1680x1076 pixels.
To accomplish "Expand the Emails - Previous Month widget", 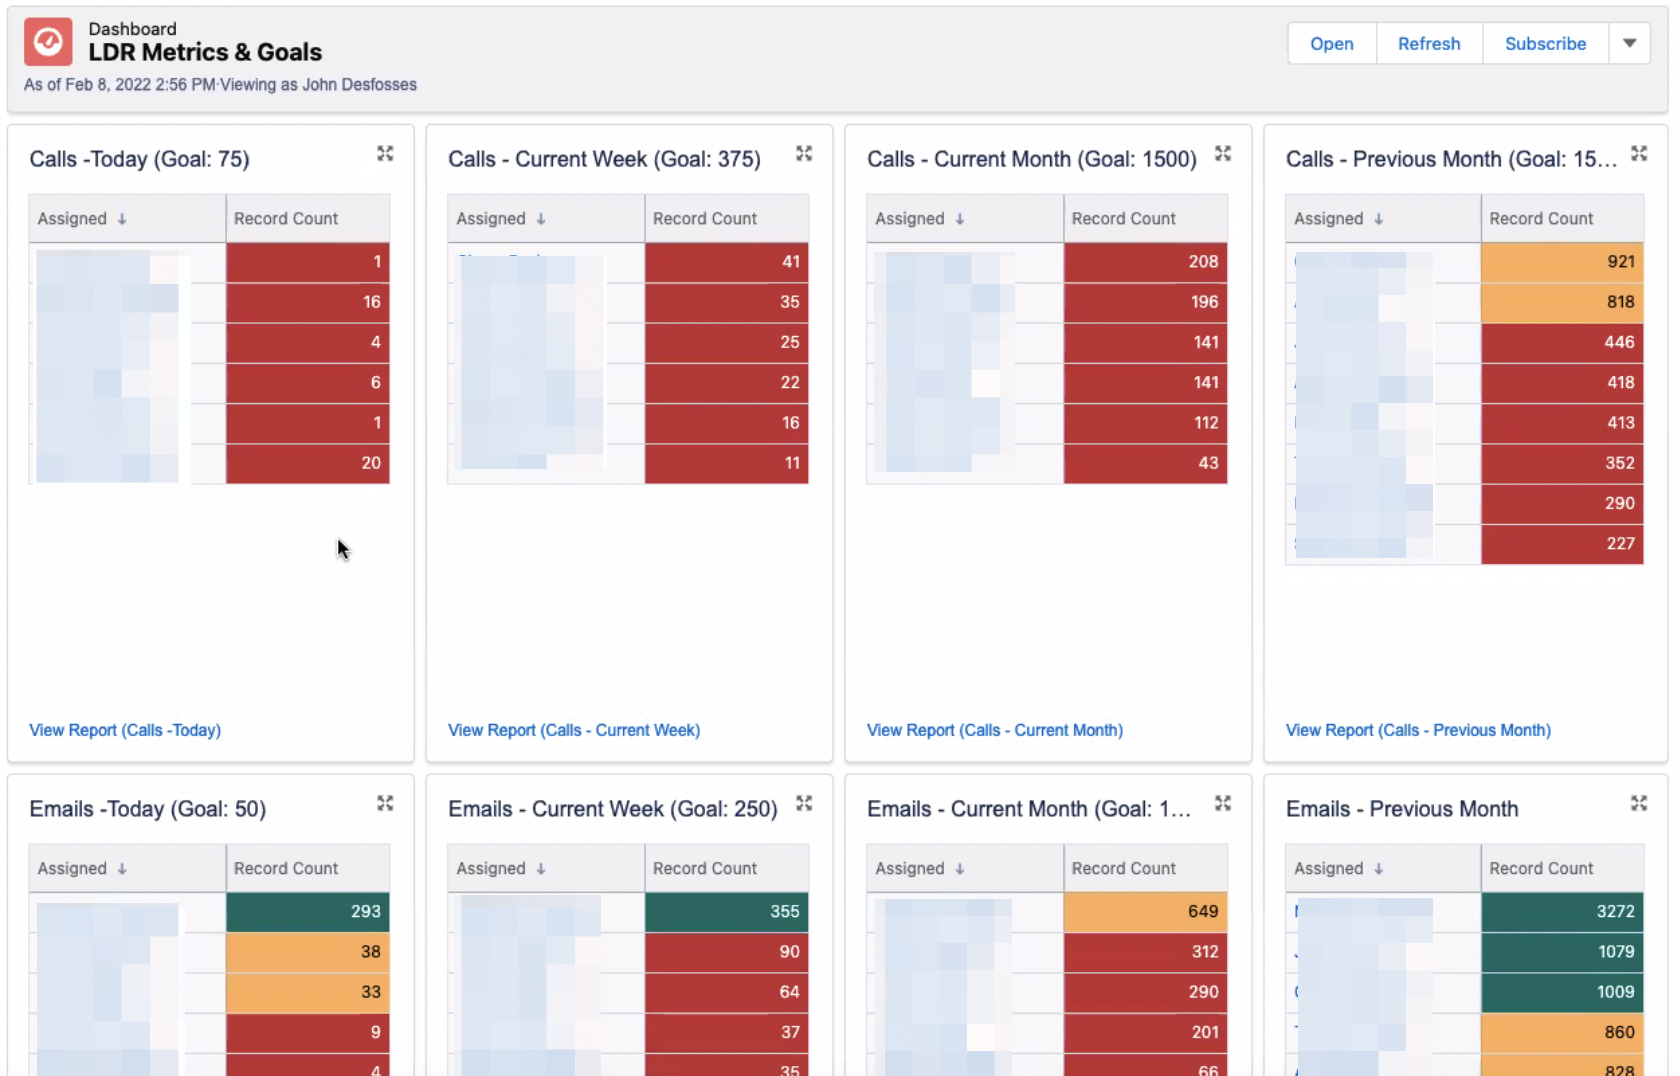I will 1639,803.
